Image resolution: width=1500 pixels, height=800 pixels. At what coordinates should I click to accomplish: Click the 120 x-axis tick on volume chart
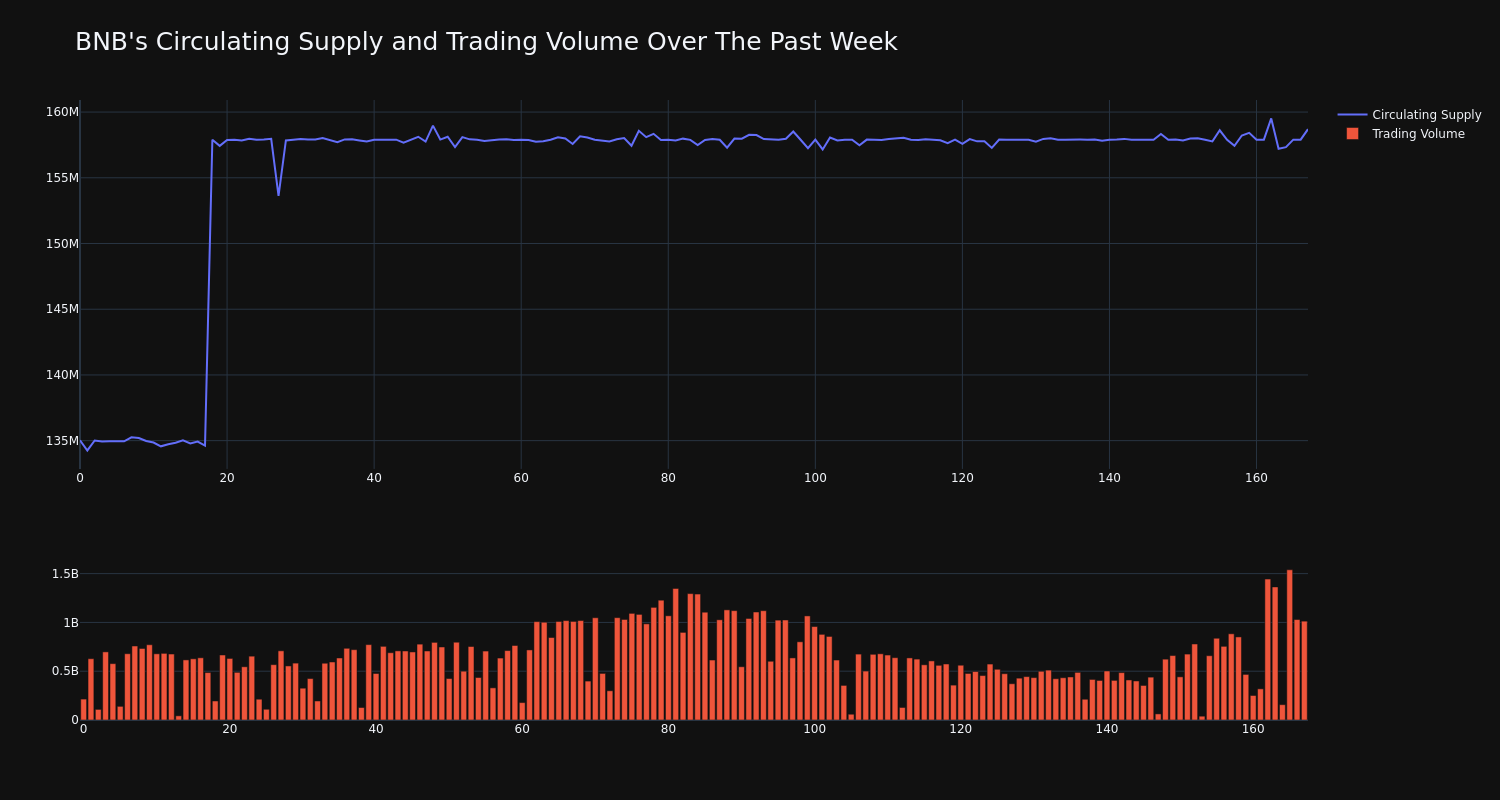[961, 729]
